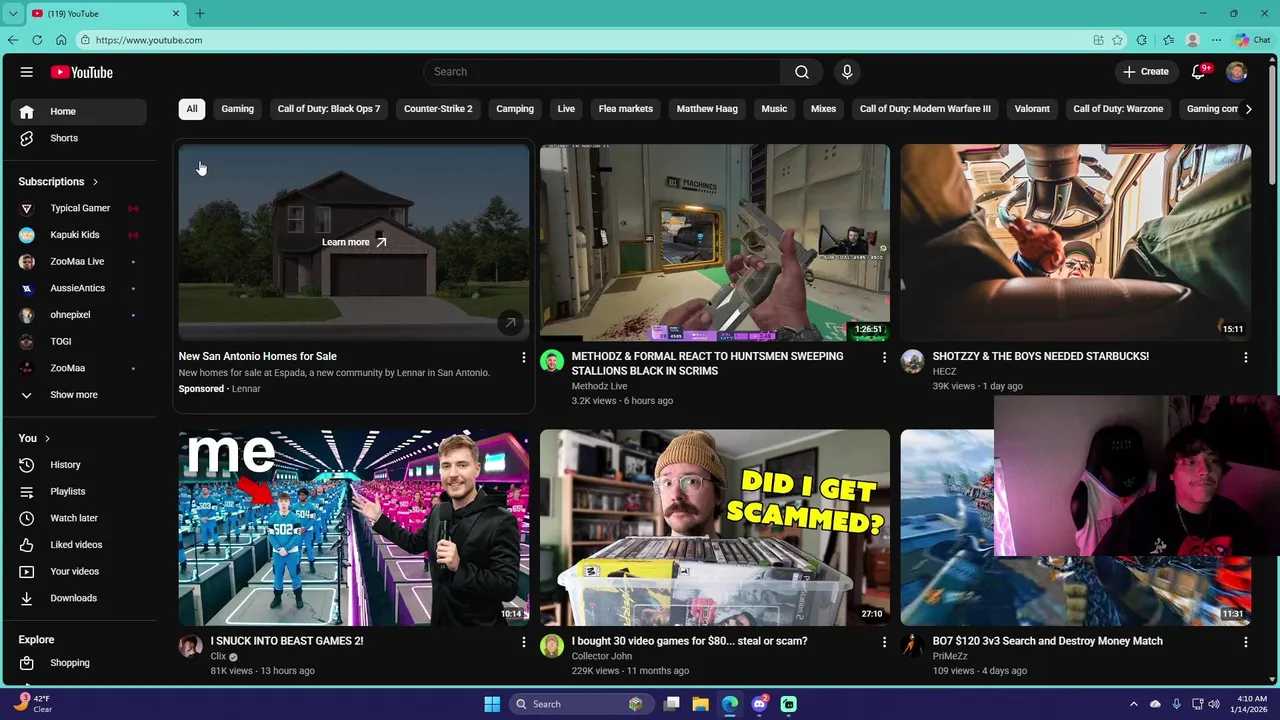Viewport: 1280px width, 720px height.
Task: Open the PriMeZz channel link
Action: pyautogui.click(x=949, y=656)
